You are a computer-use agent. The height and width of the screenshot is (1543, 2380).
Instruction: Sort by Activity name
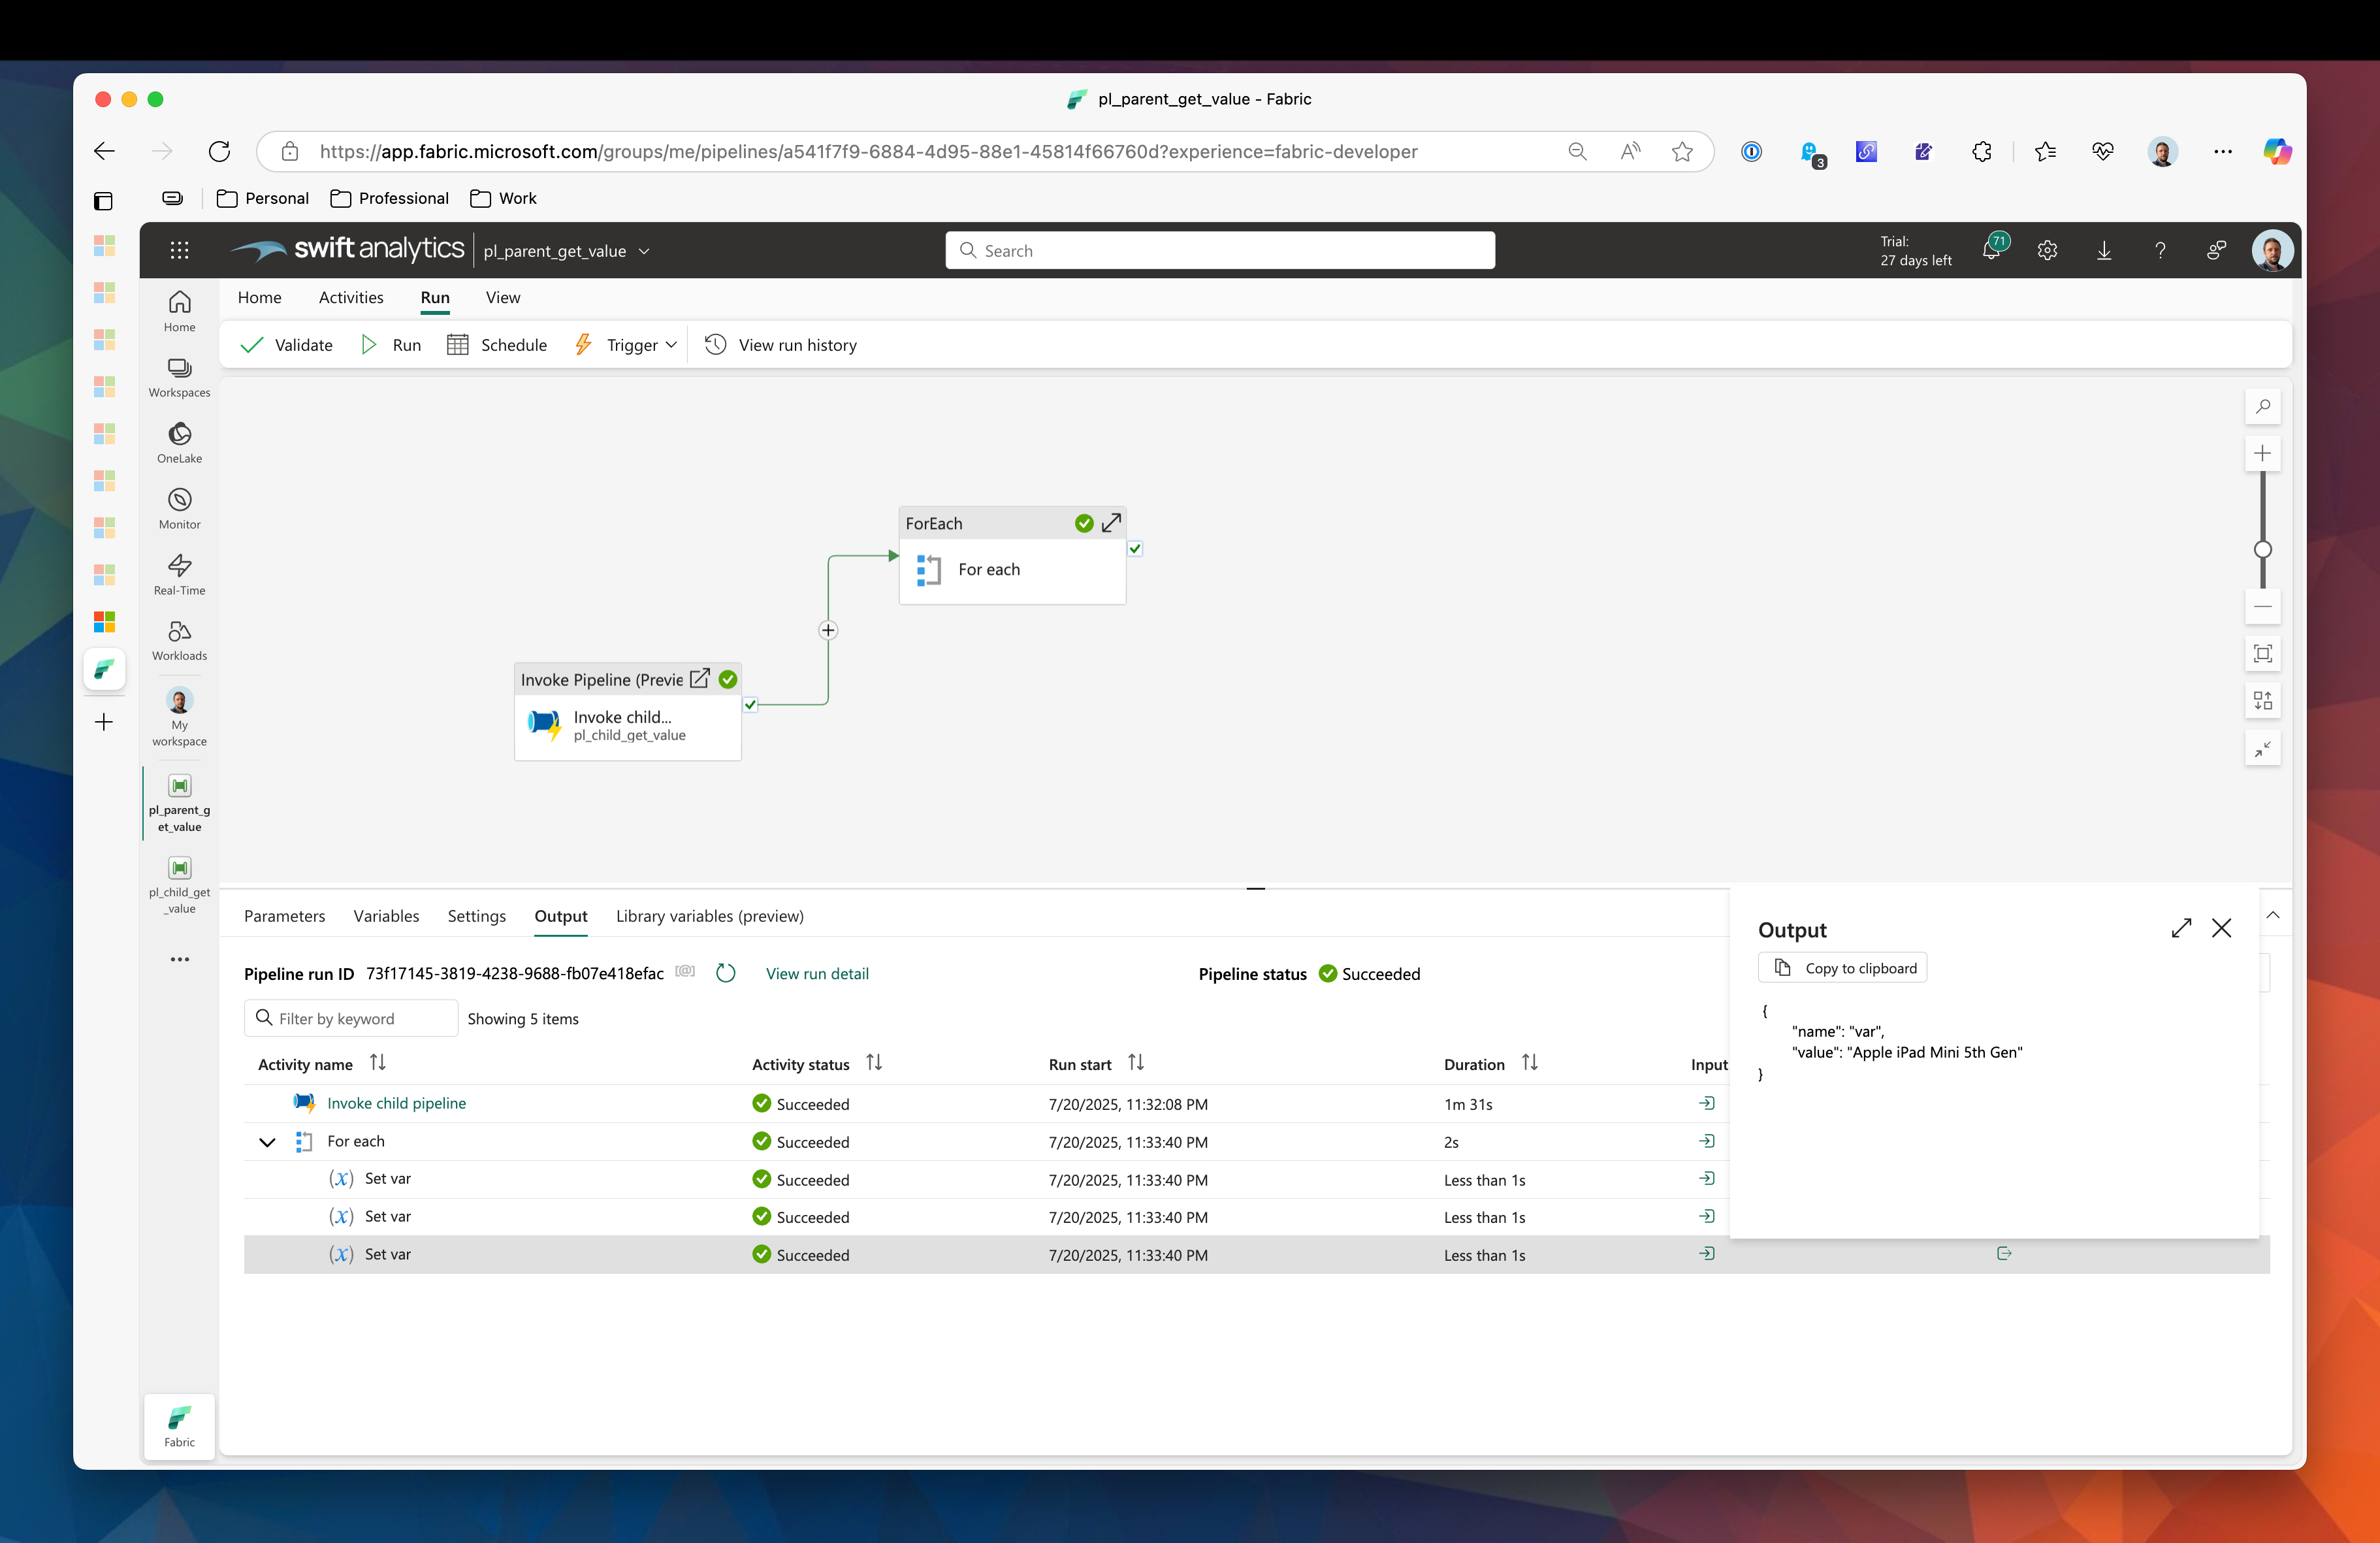(x=377, y=1063)
